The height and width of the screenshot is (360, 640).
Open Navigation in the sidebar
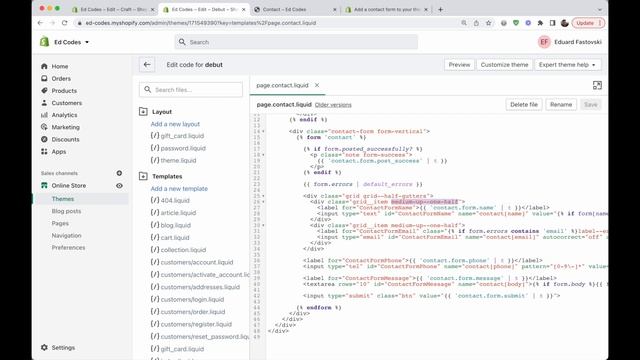(66, 236)
